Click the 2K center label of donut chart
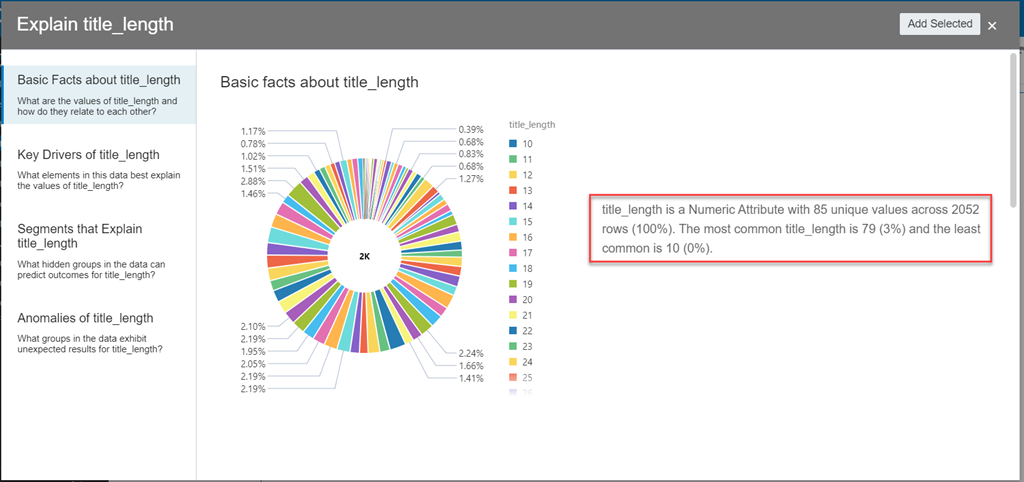This screenshot has height=482, width=1024. point(365,256)
